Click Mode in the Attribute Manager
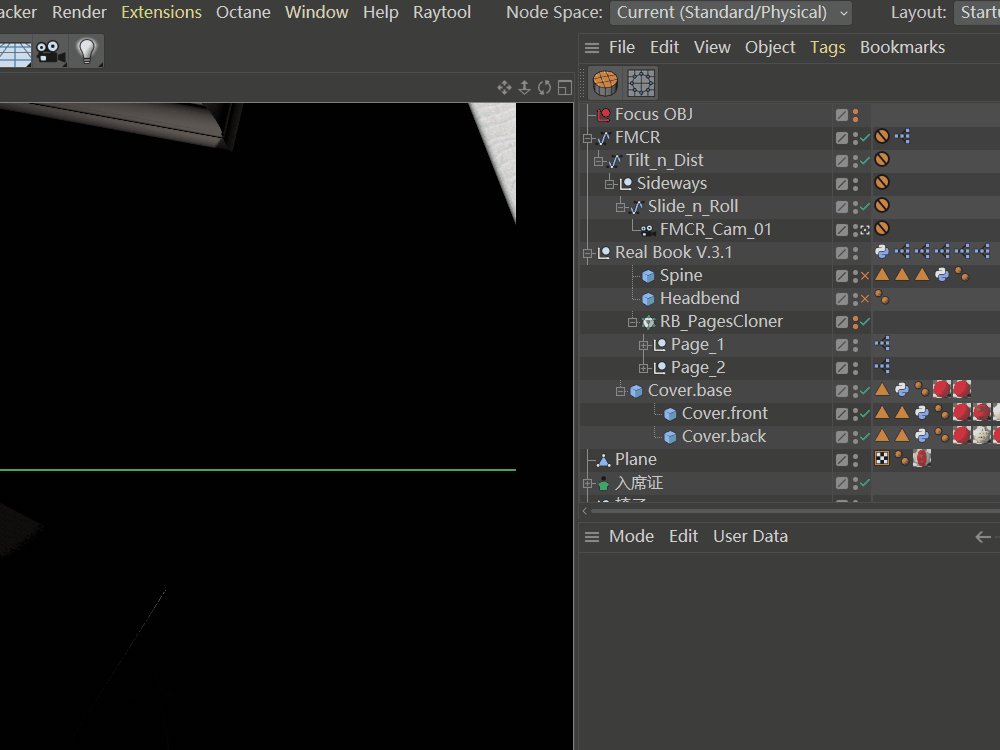This screenshot has height=750, width=1000. click(631, 536)
